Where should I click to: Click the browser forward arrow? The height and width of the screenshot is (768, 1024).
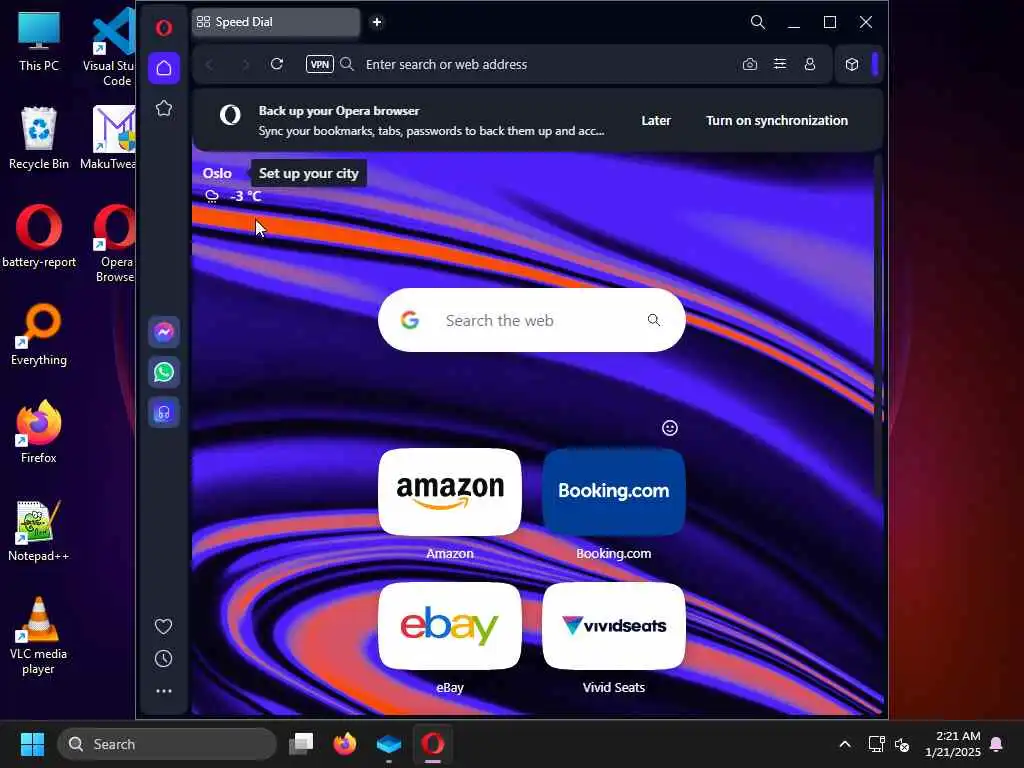pyautogui.click(x=245, y=65)
